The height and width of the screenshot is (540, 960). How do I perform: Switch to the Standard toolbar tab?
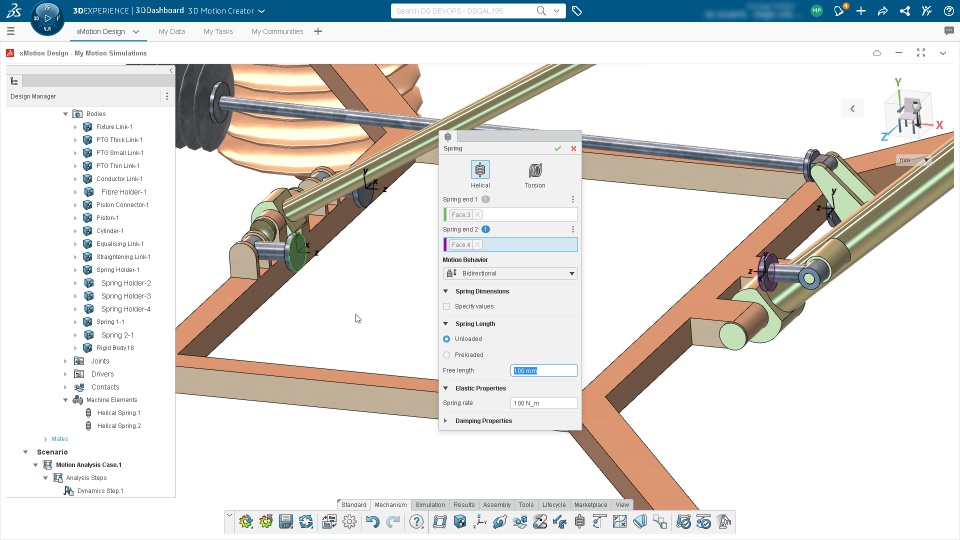coord(353,504)
